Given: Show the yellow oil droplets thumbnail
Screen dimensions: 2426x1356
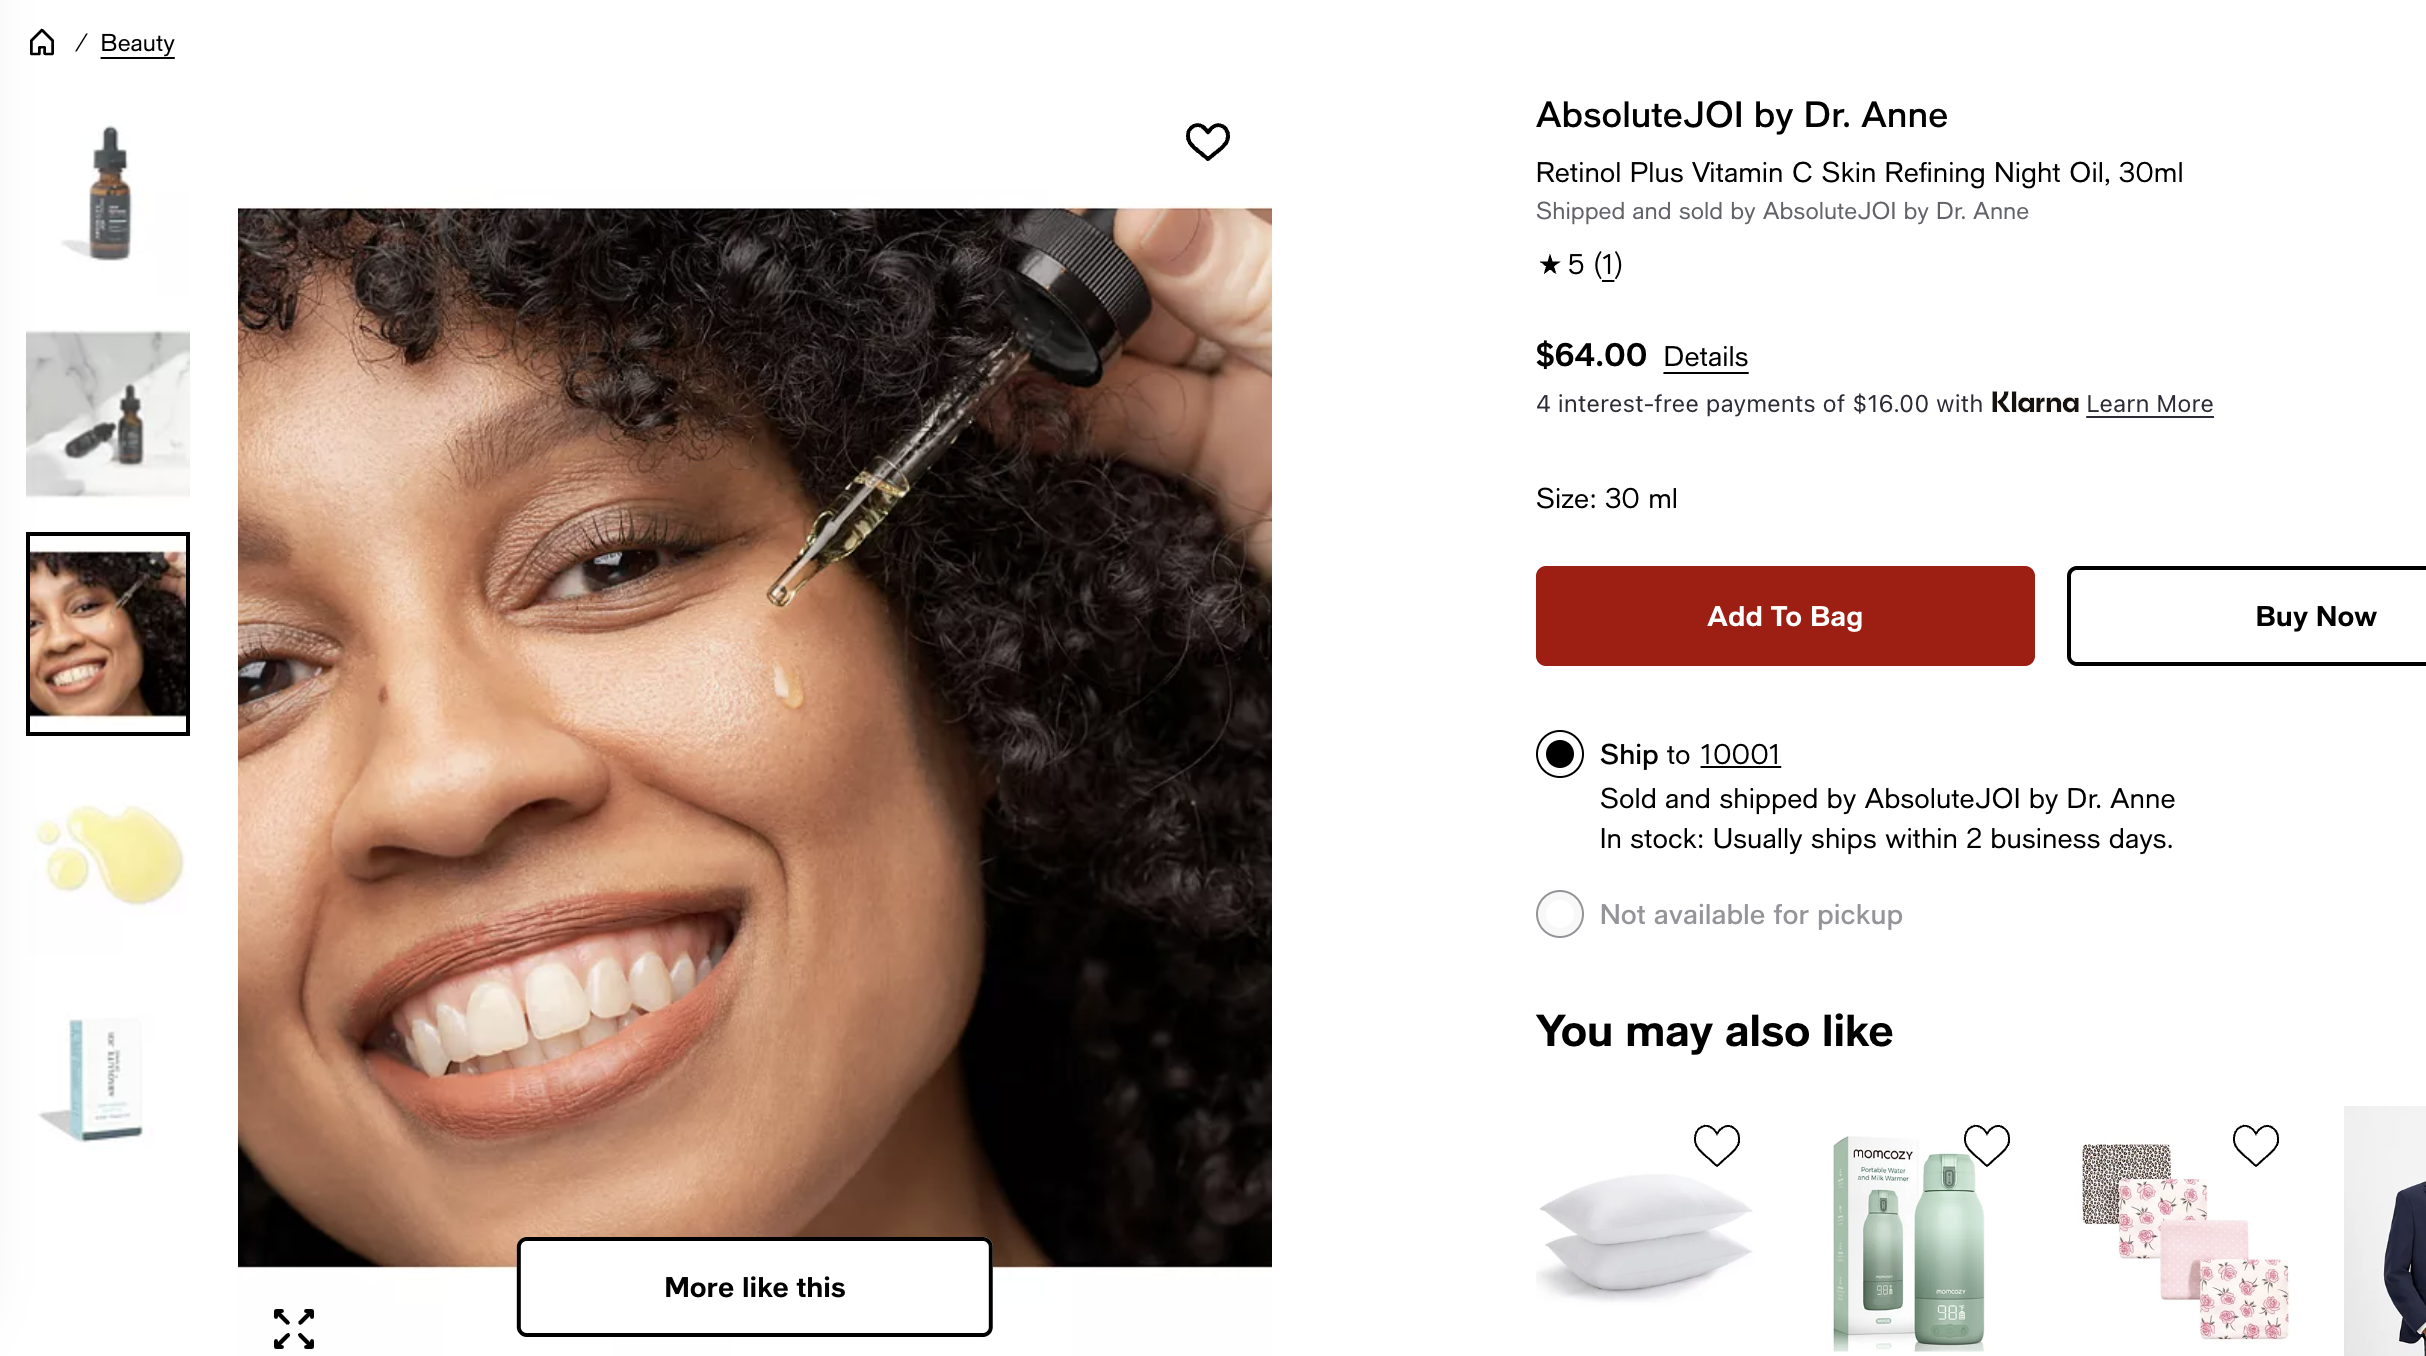Looking at the screenshot, I should point(108,855).
